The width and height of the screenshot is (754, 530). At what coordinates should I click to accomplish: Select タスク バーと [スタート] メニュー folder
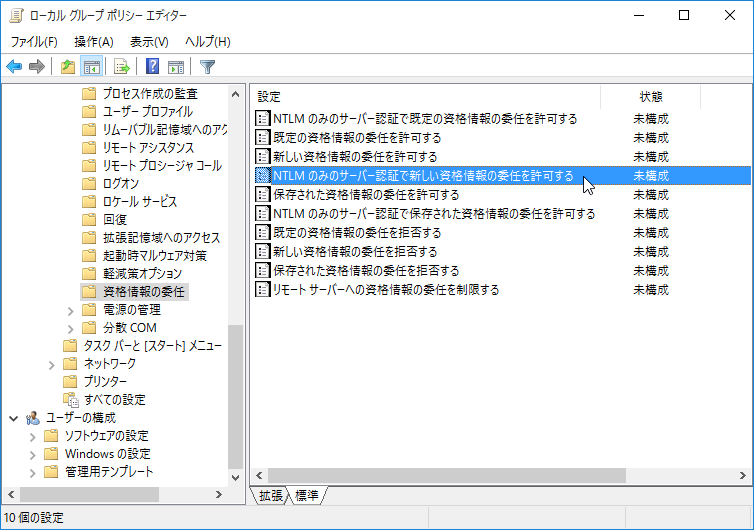(152, 345)
